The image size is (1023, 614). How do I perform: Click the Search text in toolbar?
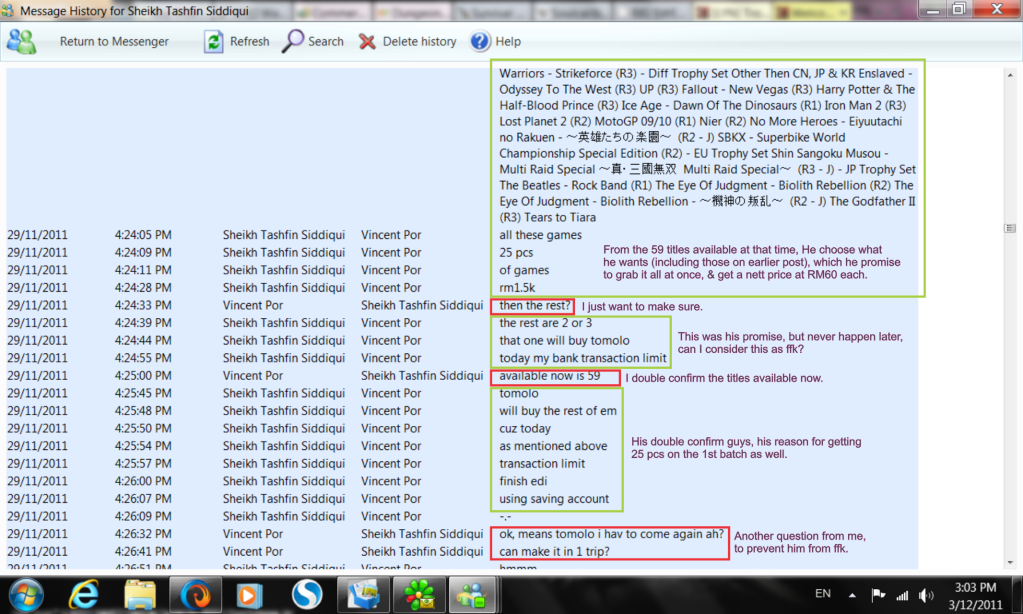(x=326, y=42)
